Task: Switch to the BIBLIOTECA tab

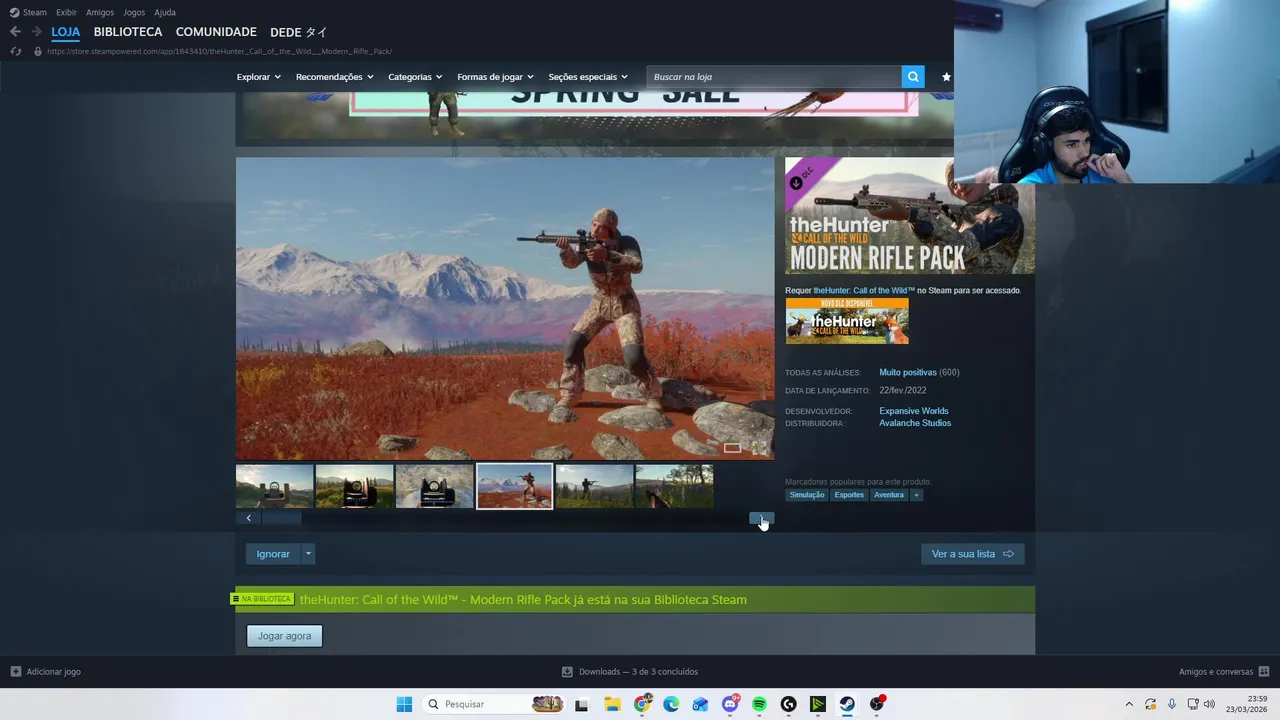Action: (128, 32)
